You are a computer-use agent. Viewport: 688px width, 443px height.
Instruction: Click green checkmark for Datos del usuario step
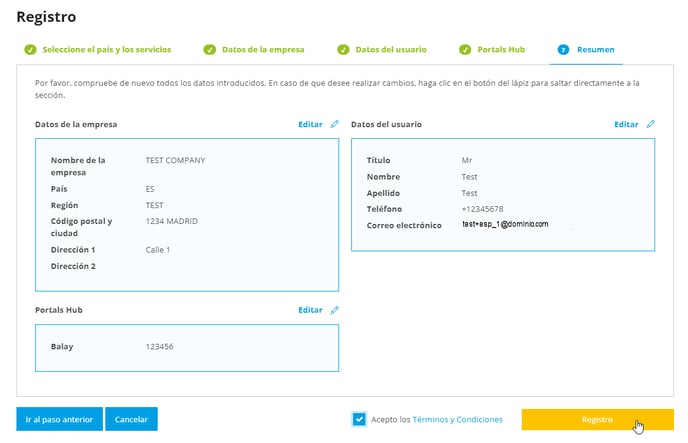[344, 49]
